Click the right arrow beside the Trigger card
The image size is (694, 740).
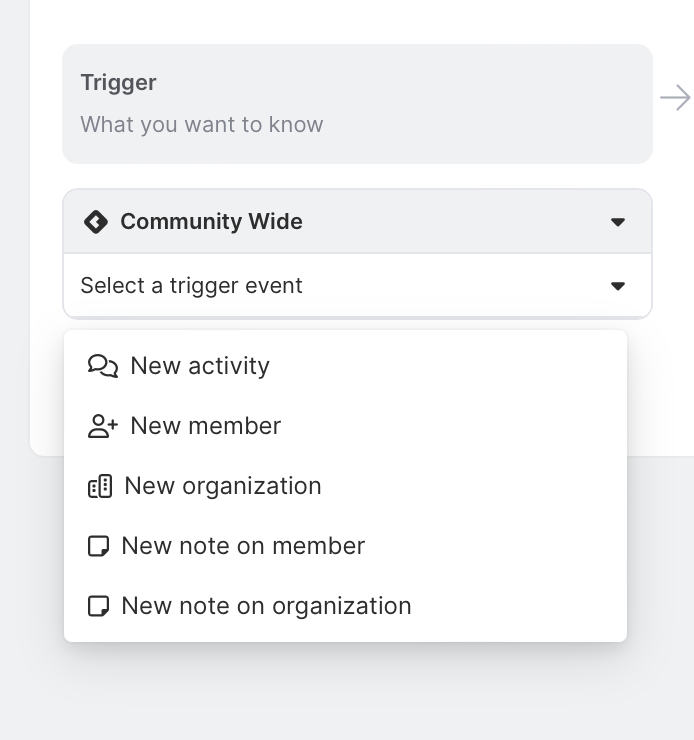tap(676, 97)
